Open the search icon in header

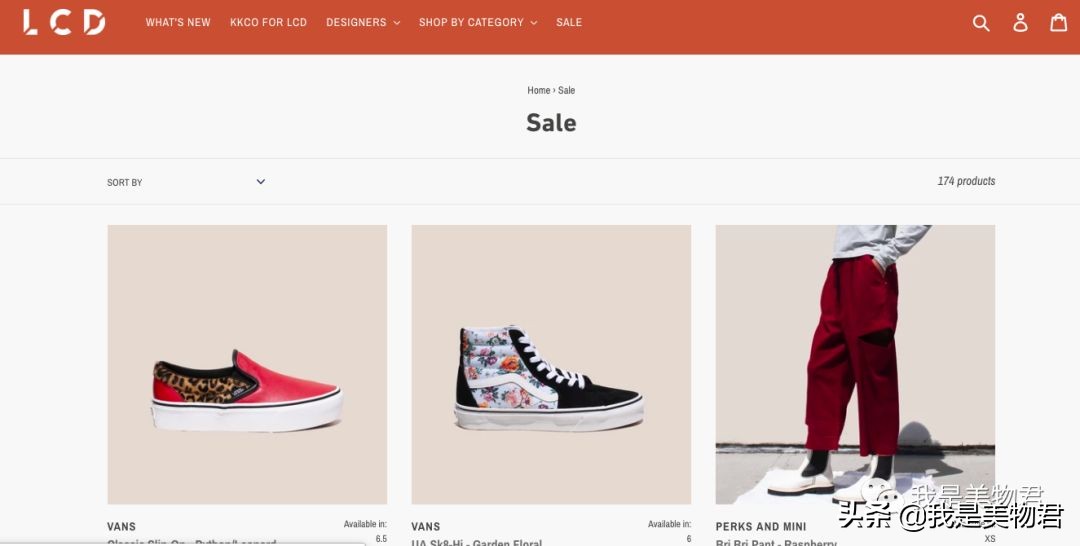click(981, 22)
